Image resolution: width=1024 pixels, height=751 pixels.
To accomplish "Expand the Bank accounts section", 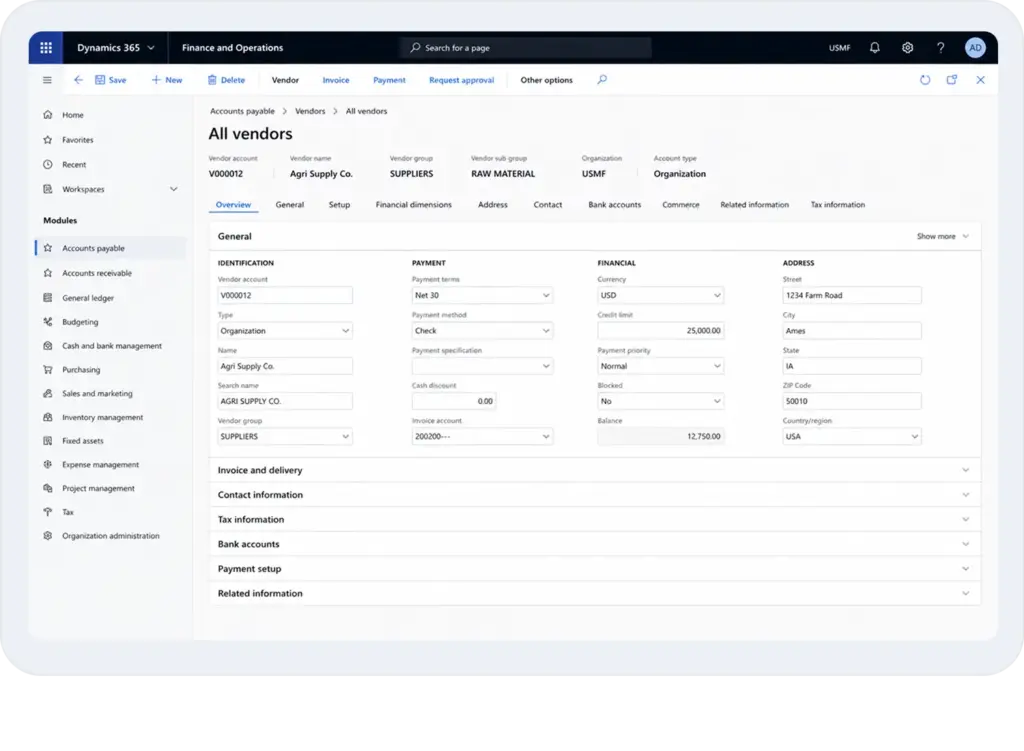I will click(x=594, y=544).
